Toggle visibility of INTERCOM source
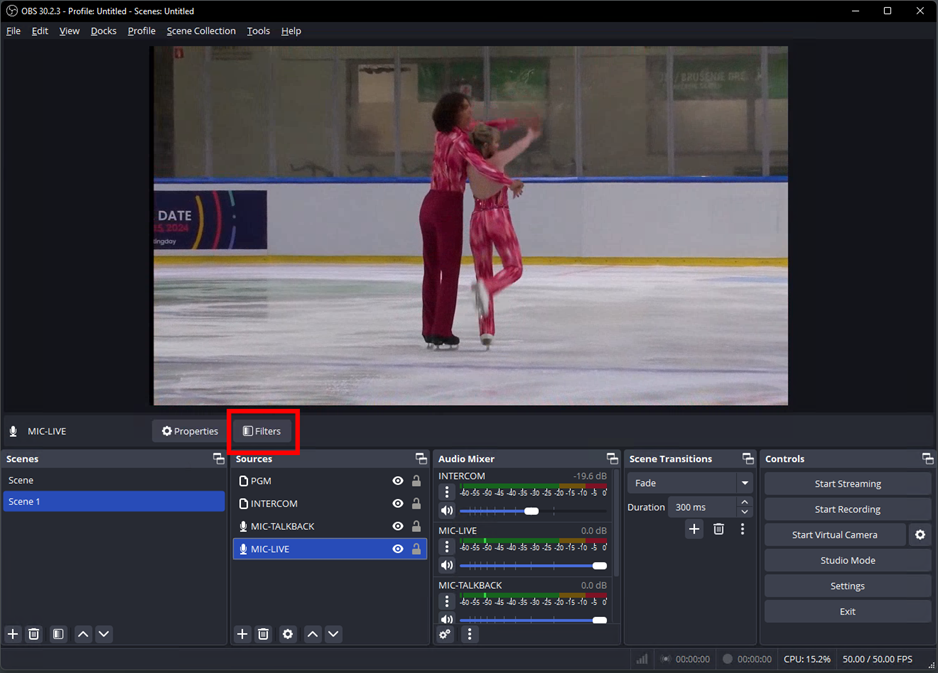 (x=398, y=504)
